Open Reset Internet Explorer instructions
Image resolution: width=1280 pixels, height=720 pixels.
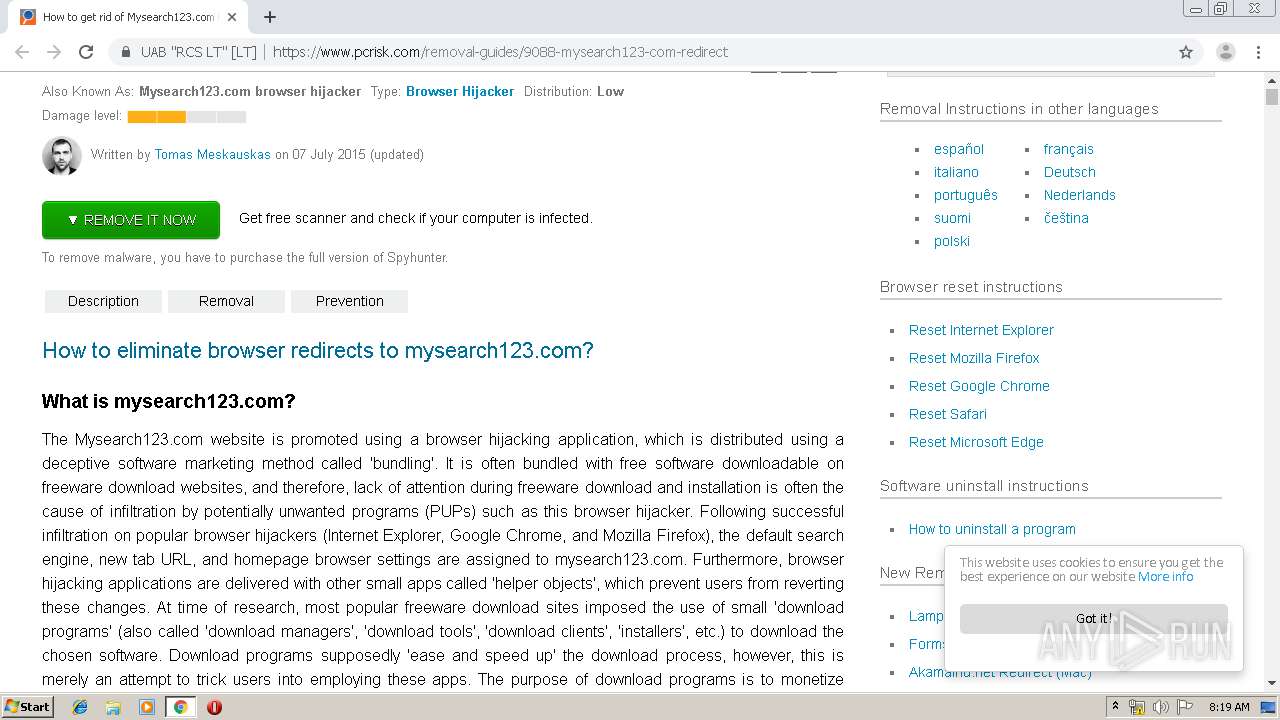981,330
